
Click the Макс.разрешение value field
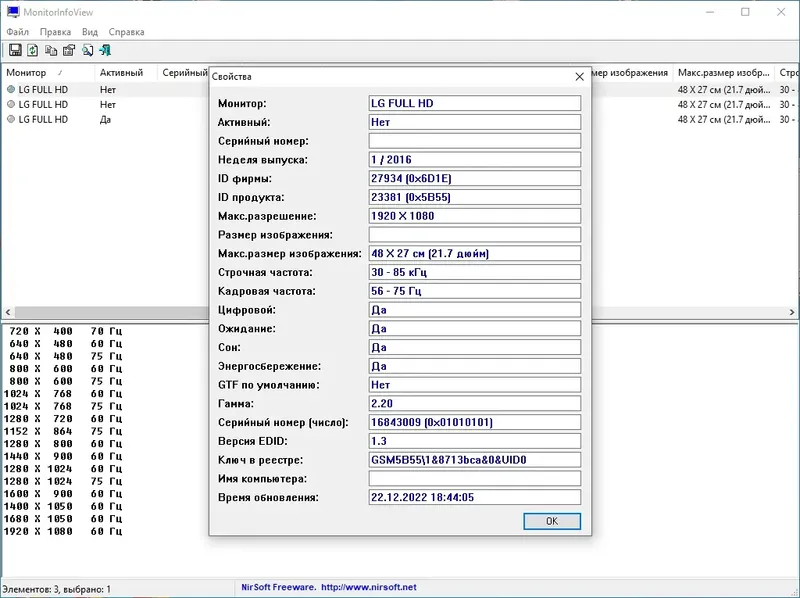474,216
